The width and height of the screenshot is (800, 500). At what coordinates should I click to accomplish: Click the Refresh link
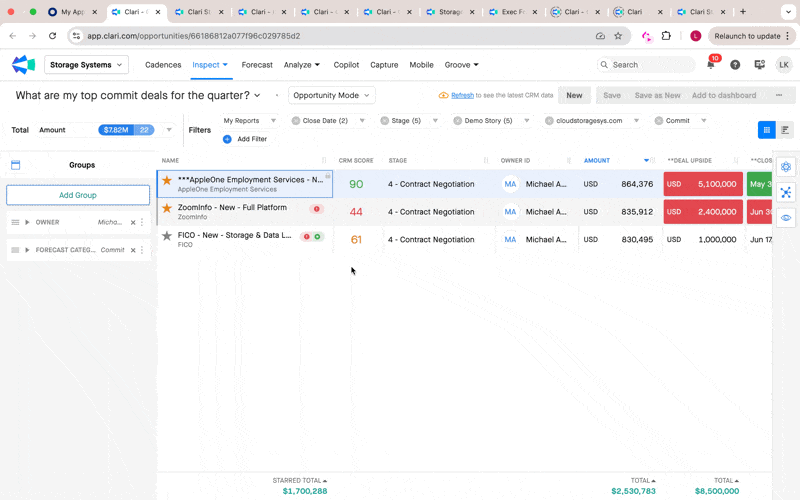[462, 95]
